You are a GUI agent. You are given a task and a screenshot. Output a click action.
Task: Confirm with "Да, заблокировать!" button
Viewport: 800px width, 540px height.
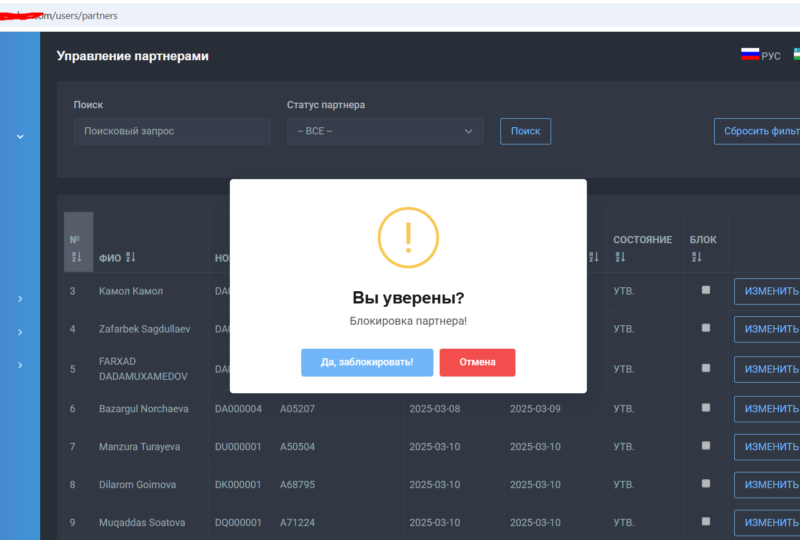point(367,362)
